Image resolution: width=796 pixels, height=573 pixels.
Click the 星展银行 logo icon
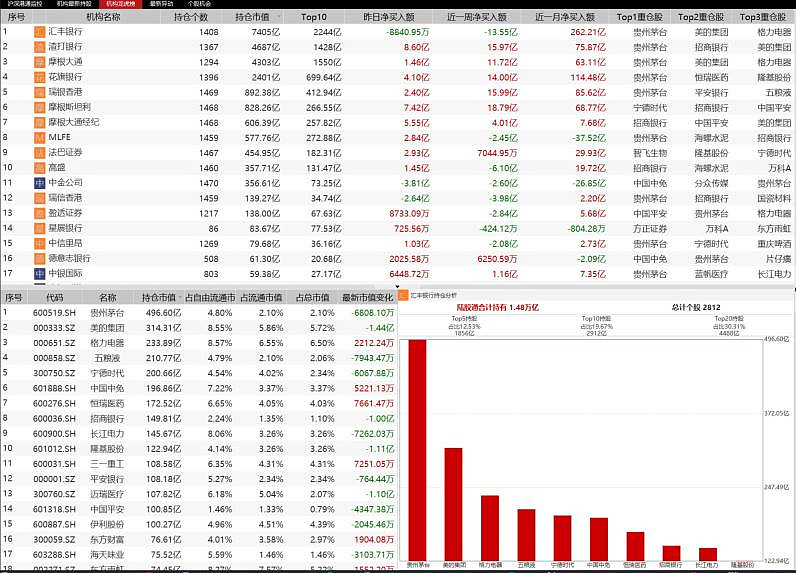pos(40,228)
